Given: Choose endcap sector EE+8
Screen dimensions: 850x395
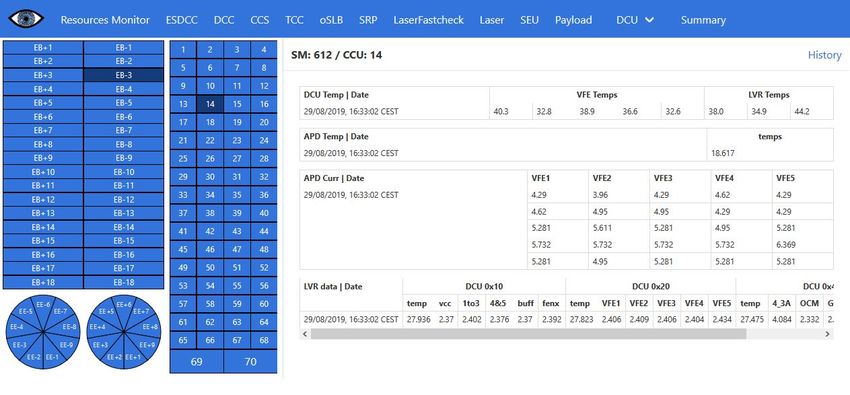Looking at the screenshot, I should [x=150, y=327].
